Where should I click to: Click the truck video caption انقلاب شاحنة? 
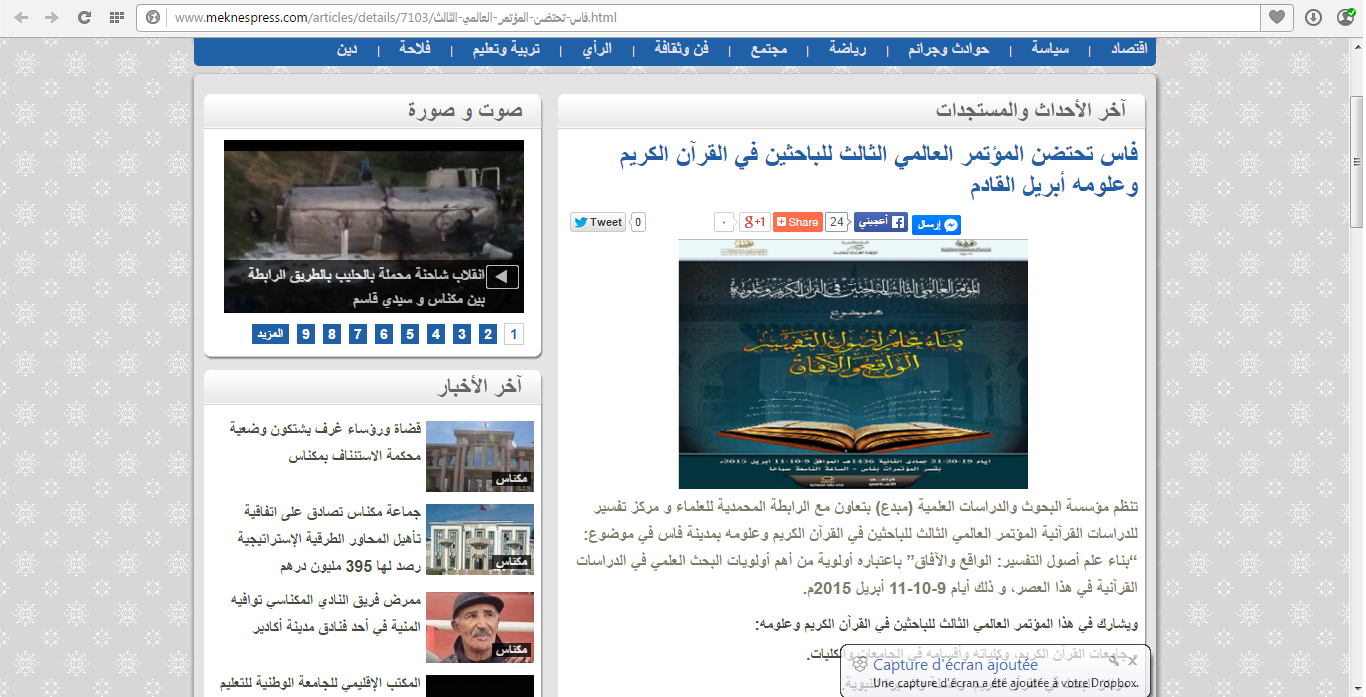pyautogui.click(x=368, y=287)
